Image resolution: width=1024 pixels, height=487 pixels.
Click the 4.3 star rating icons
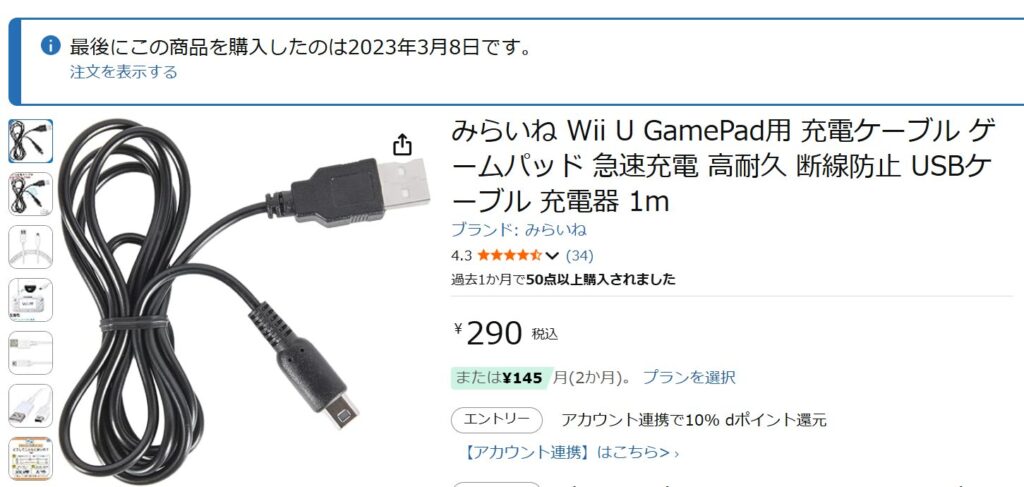pyautogui.click(x=509, y=255)
